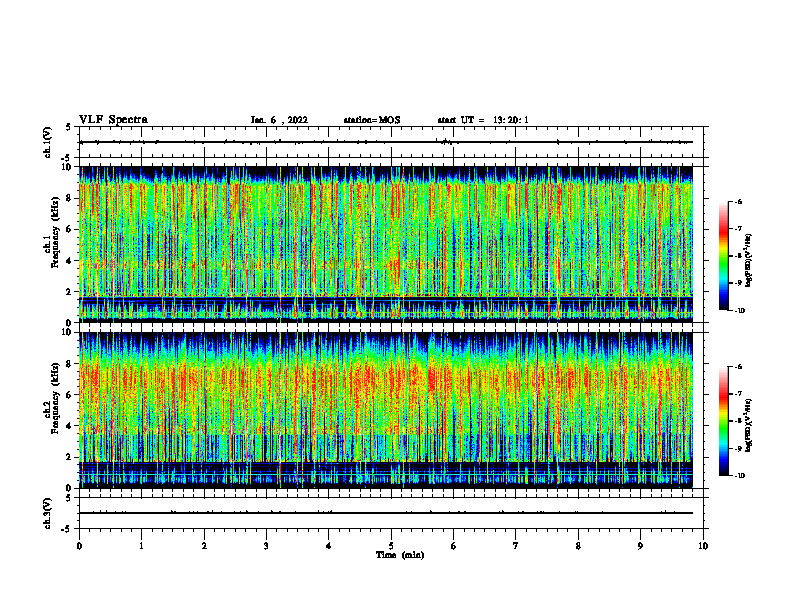The height and width of the screenshot is (612, 792).
Task: Click the "-5" tick on ch.3(V) axis
Action: pos(68,529)
